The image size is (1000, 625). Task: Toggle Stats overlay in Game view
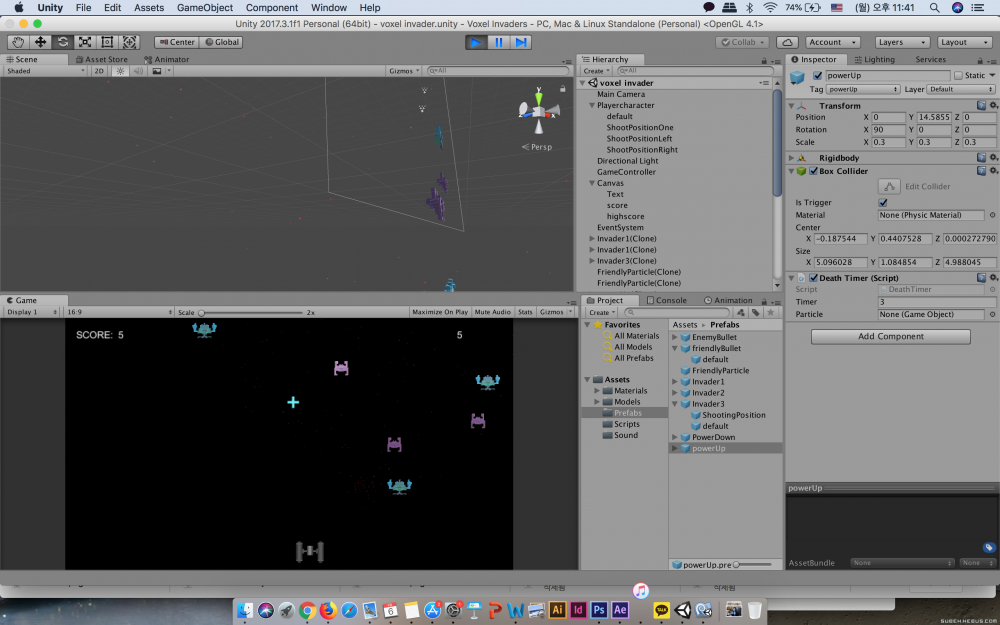click(525, 312)
